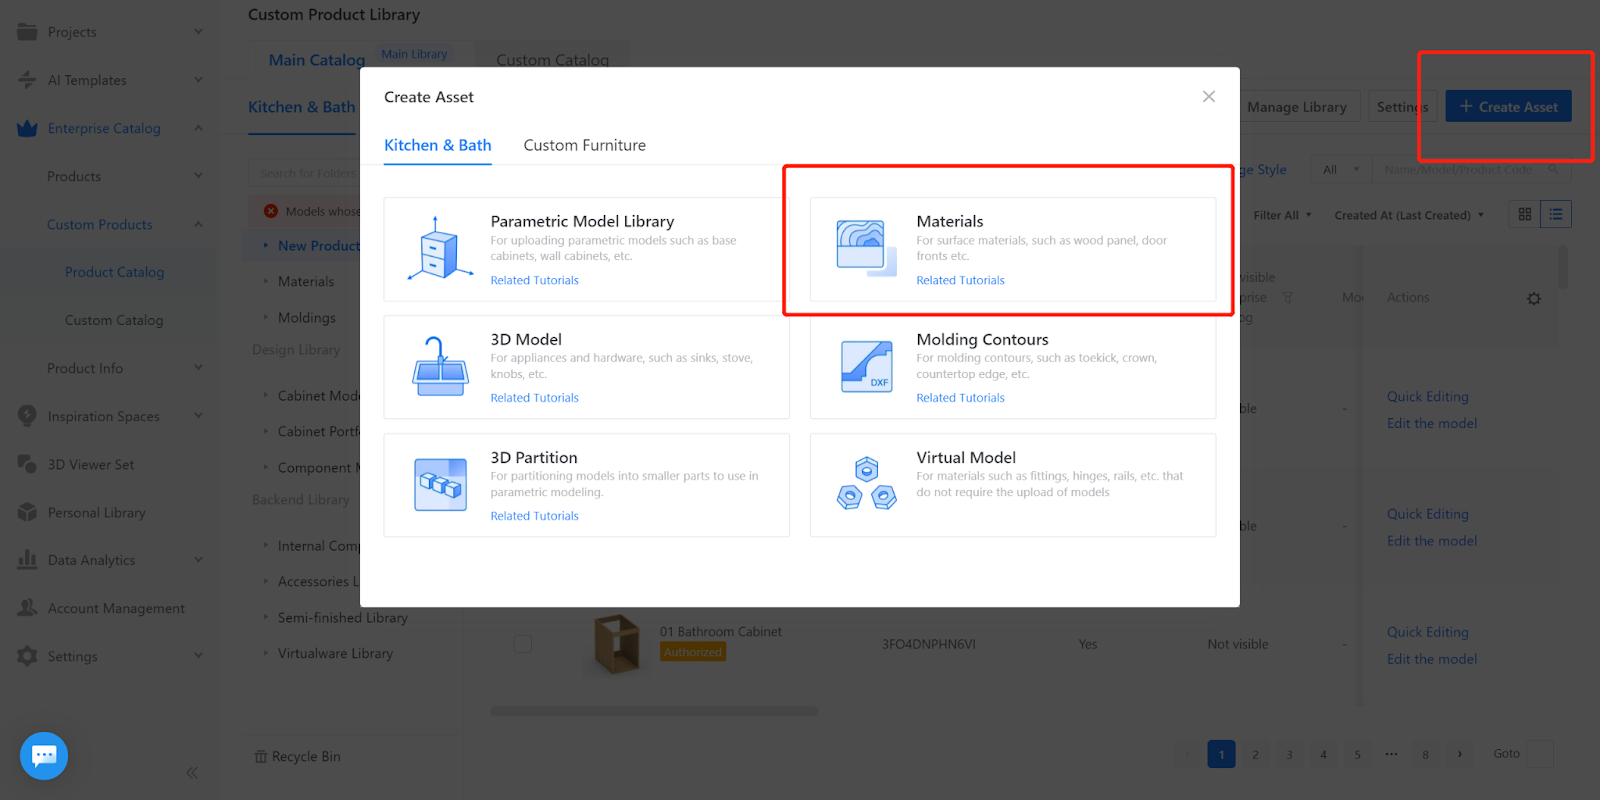Click the Molding Contours DXF icon

click(x=866, y=366)
